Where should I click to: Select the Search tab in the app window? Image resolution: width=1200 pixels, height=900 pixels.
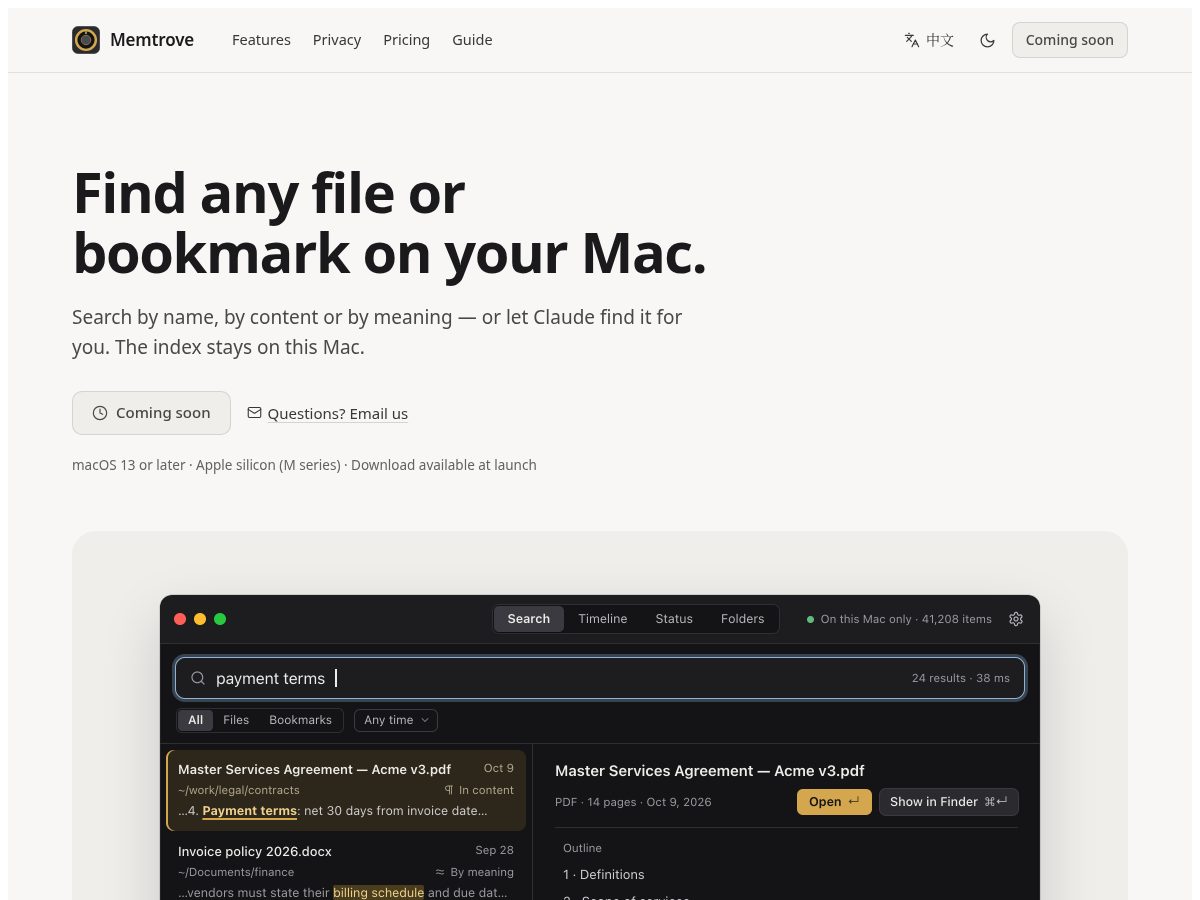528,619
